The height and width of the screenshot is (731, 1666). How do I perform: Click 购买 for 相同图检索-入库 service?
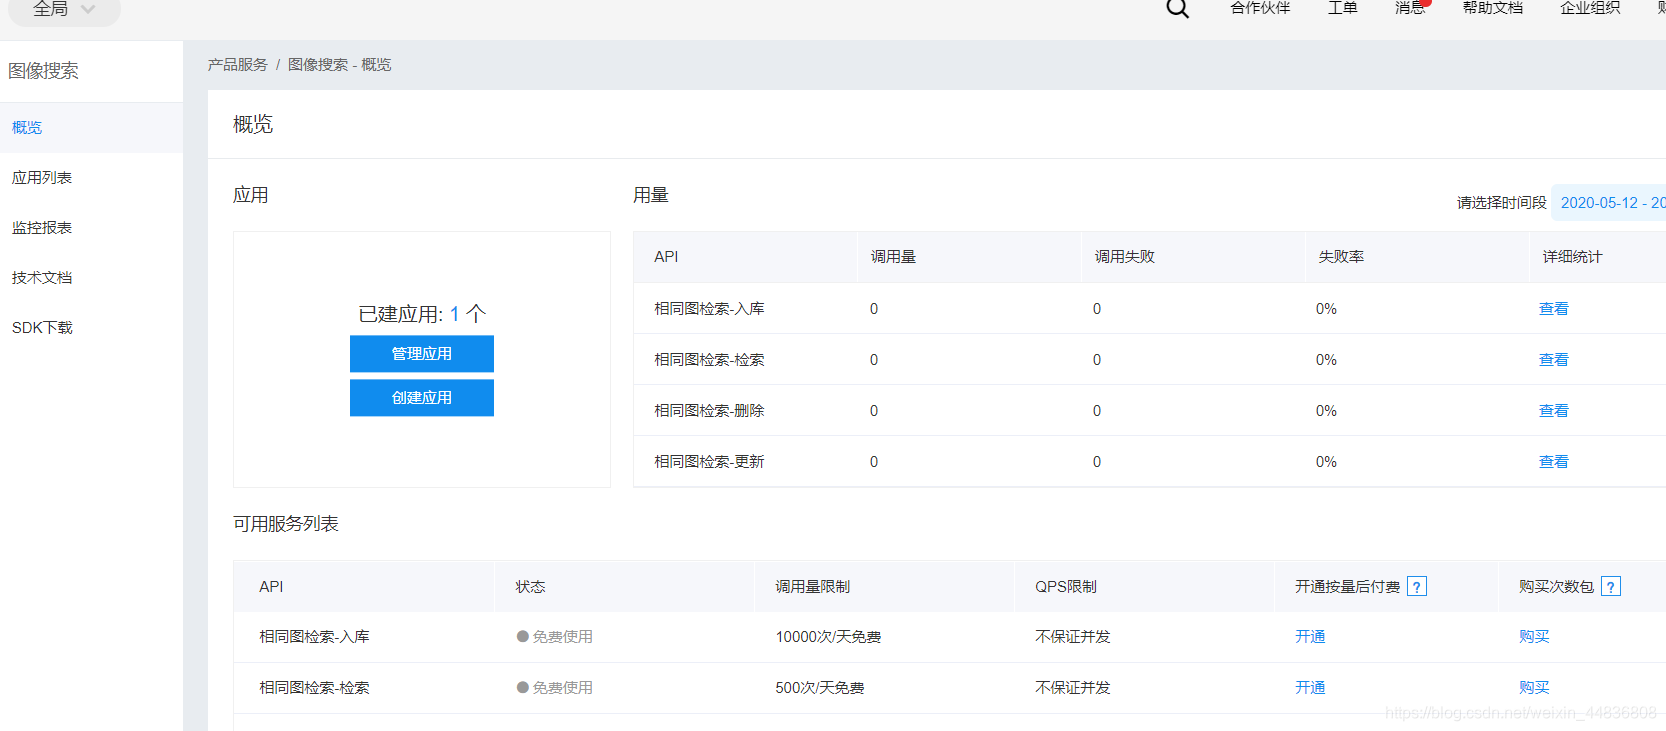(x=1534, y=637)
